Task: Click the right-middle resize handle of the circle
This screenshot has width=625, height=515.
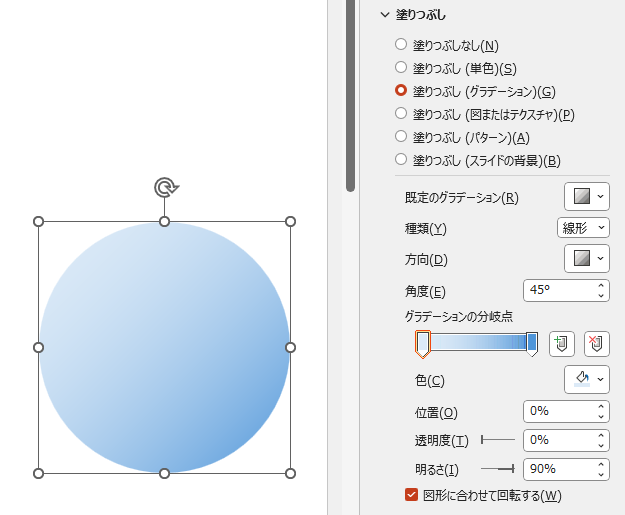Action: (x=291, y=348)
